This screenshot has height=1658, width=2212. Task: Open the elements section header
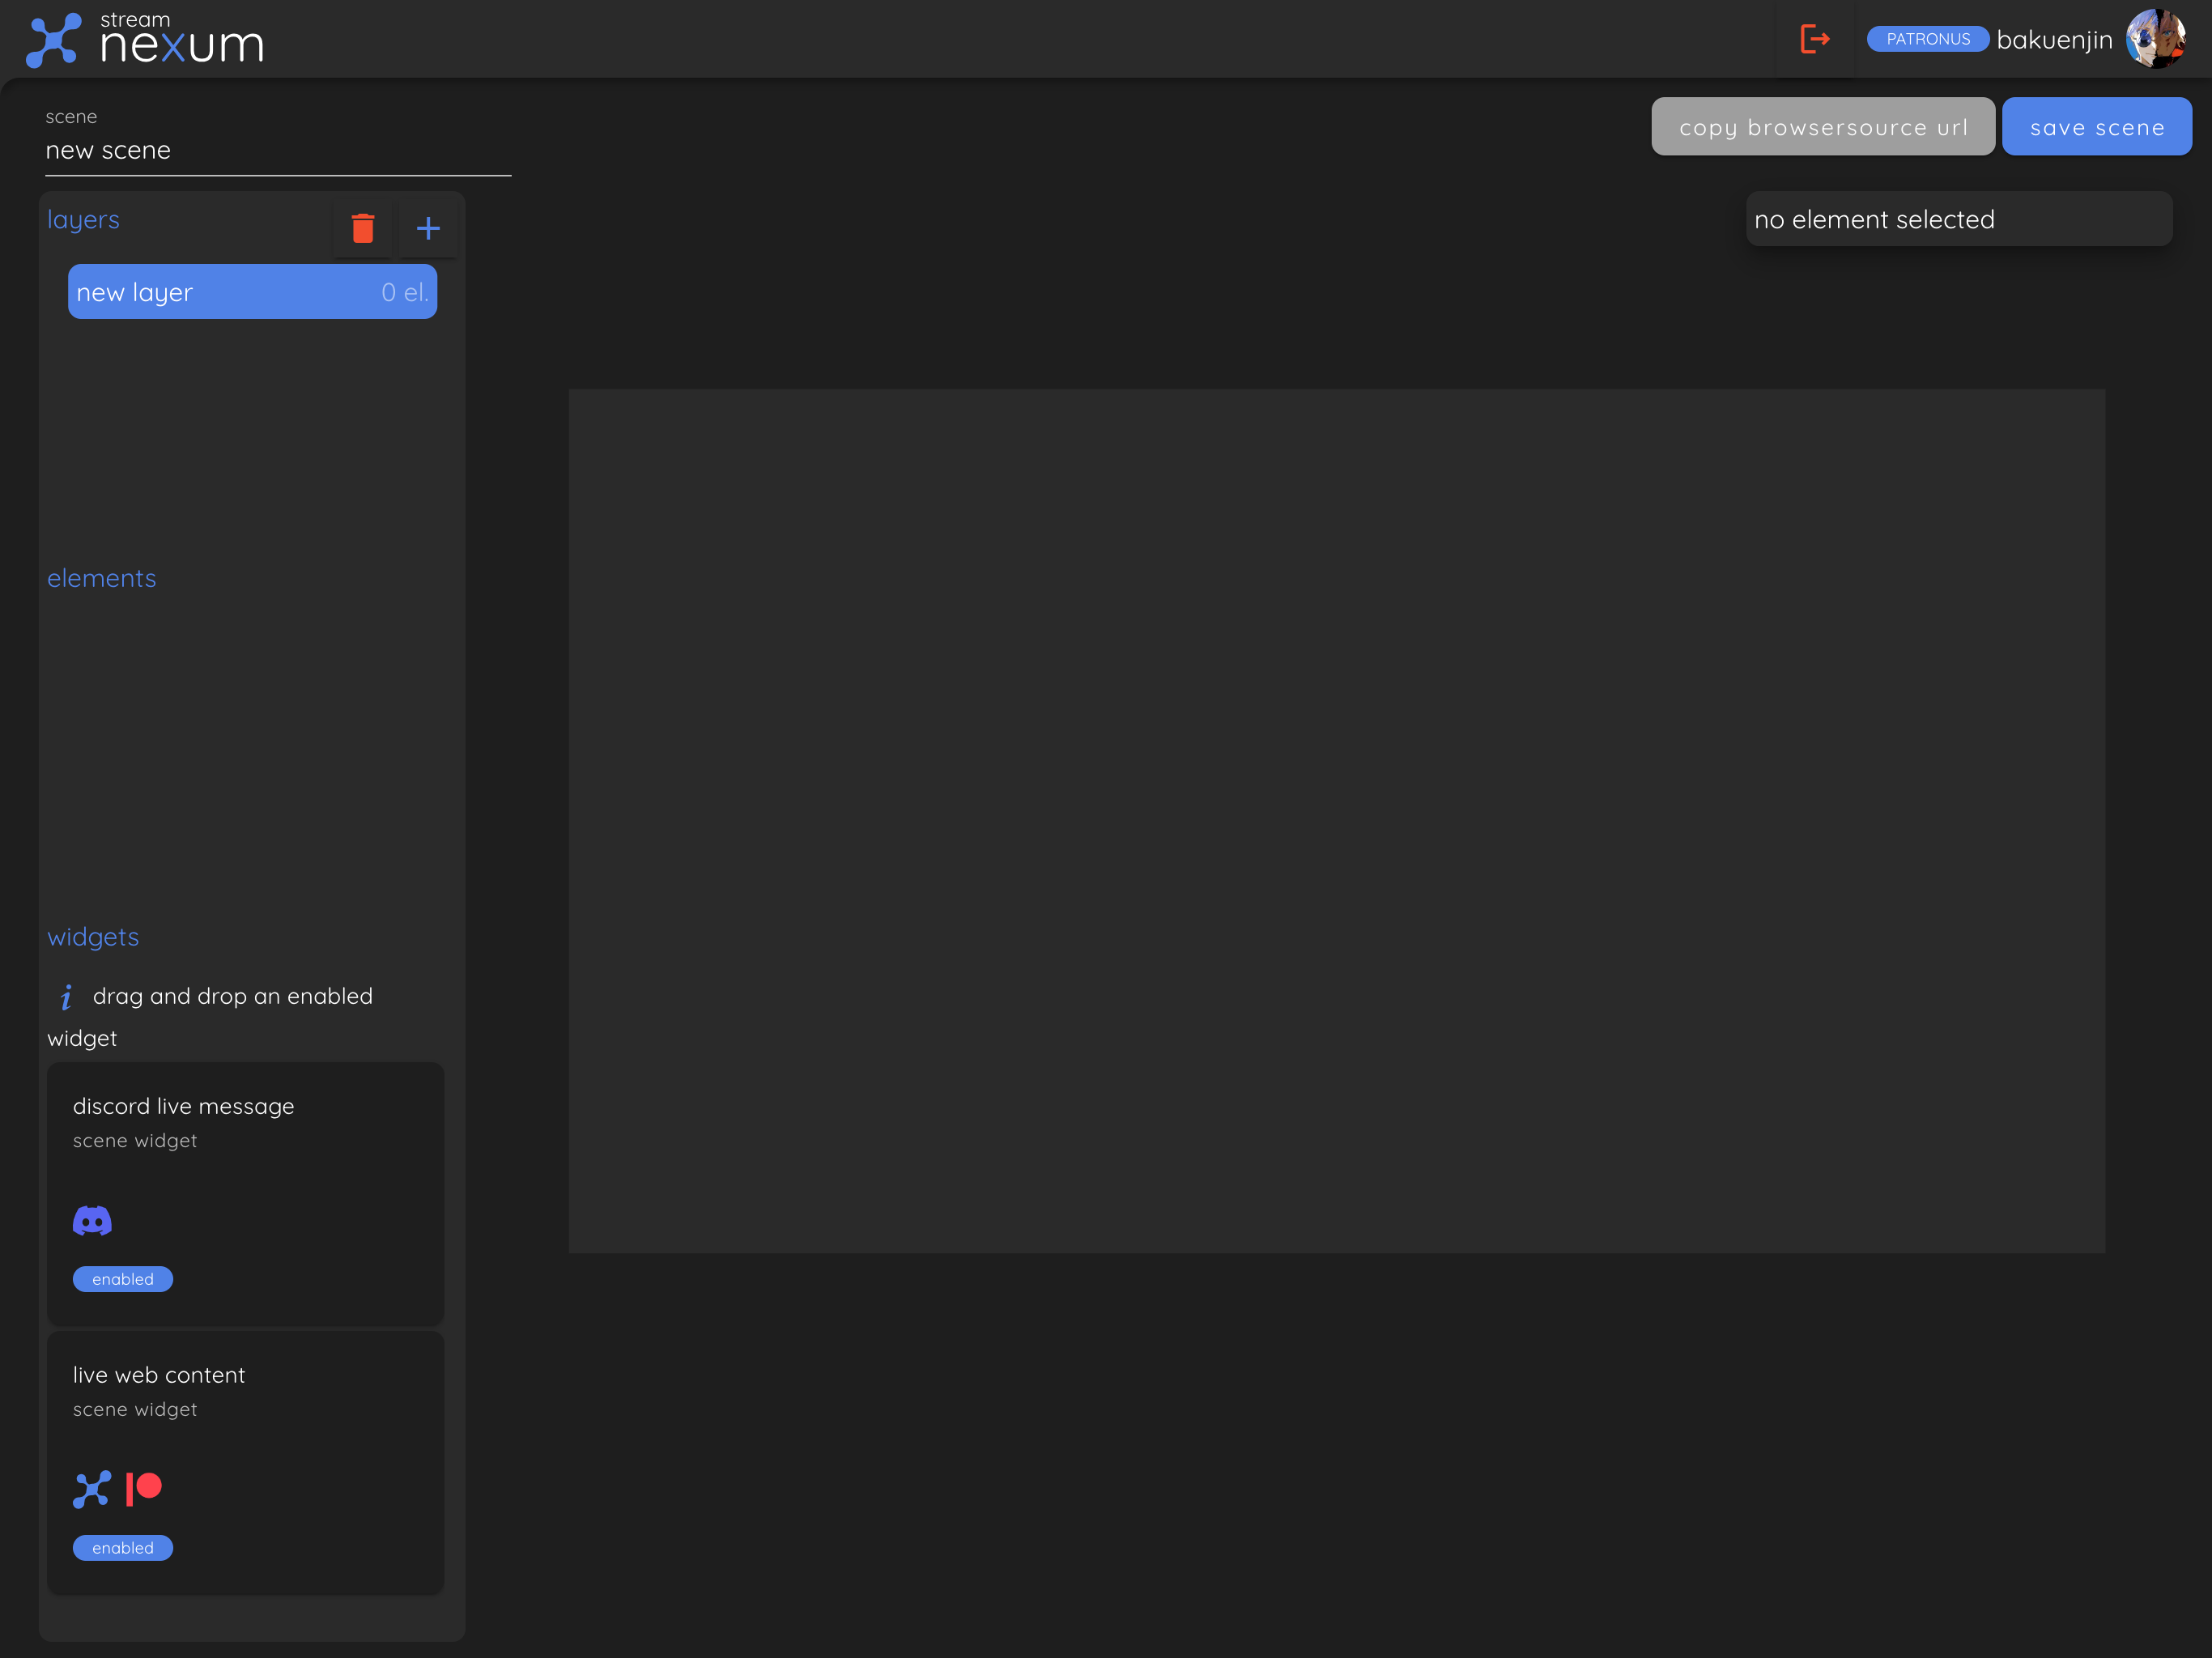tap(102, 579)
